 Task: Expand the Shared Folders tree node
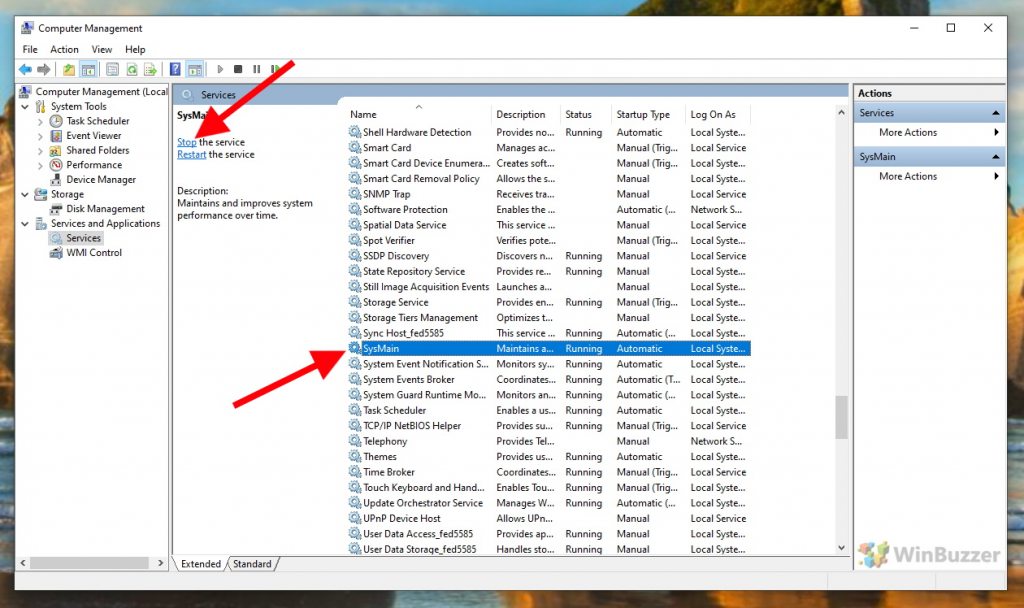coord(40,151)
